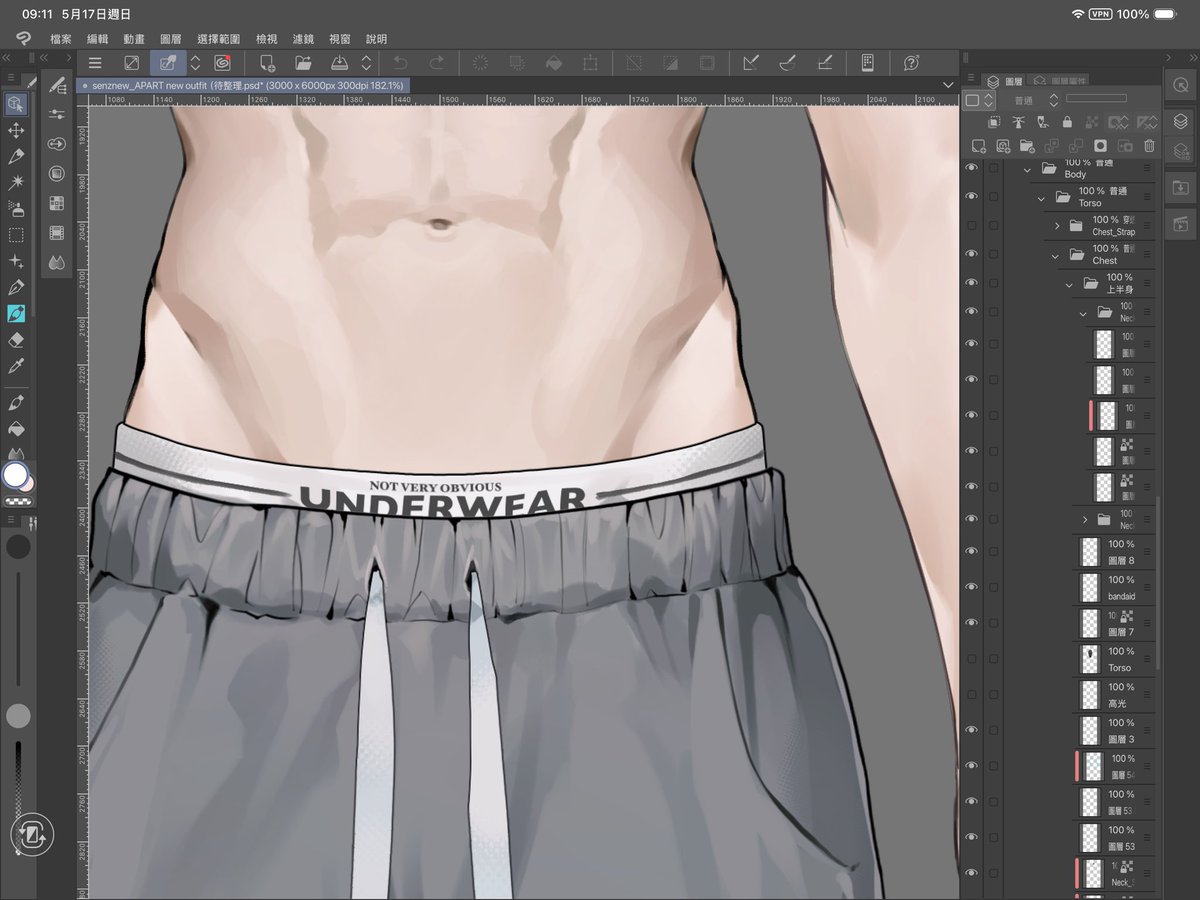Select the Auto select magic wand tool
Screen dimensions: 1200x900
pos(16,183)
